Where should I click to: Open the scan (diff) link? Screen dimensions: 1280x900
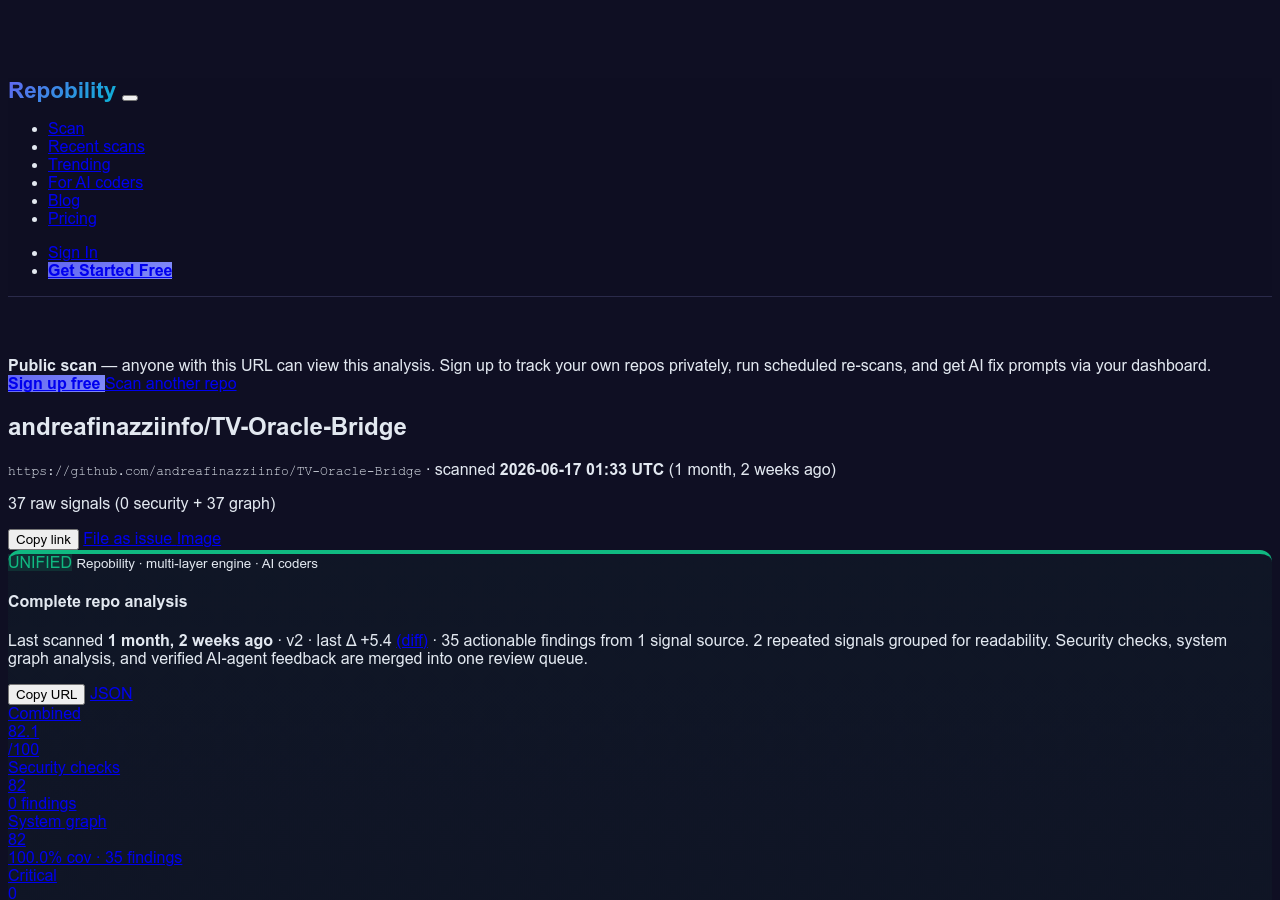[x=412, y=640]
